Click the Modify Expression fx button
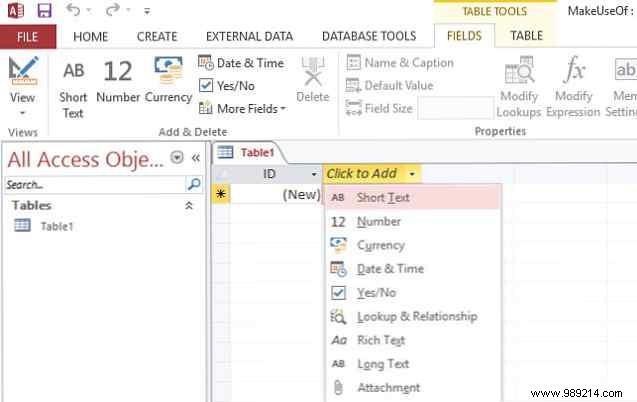 click(573, 87)
